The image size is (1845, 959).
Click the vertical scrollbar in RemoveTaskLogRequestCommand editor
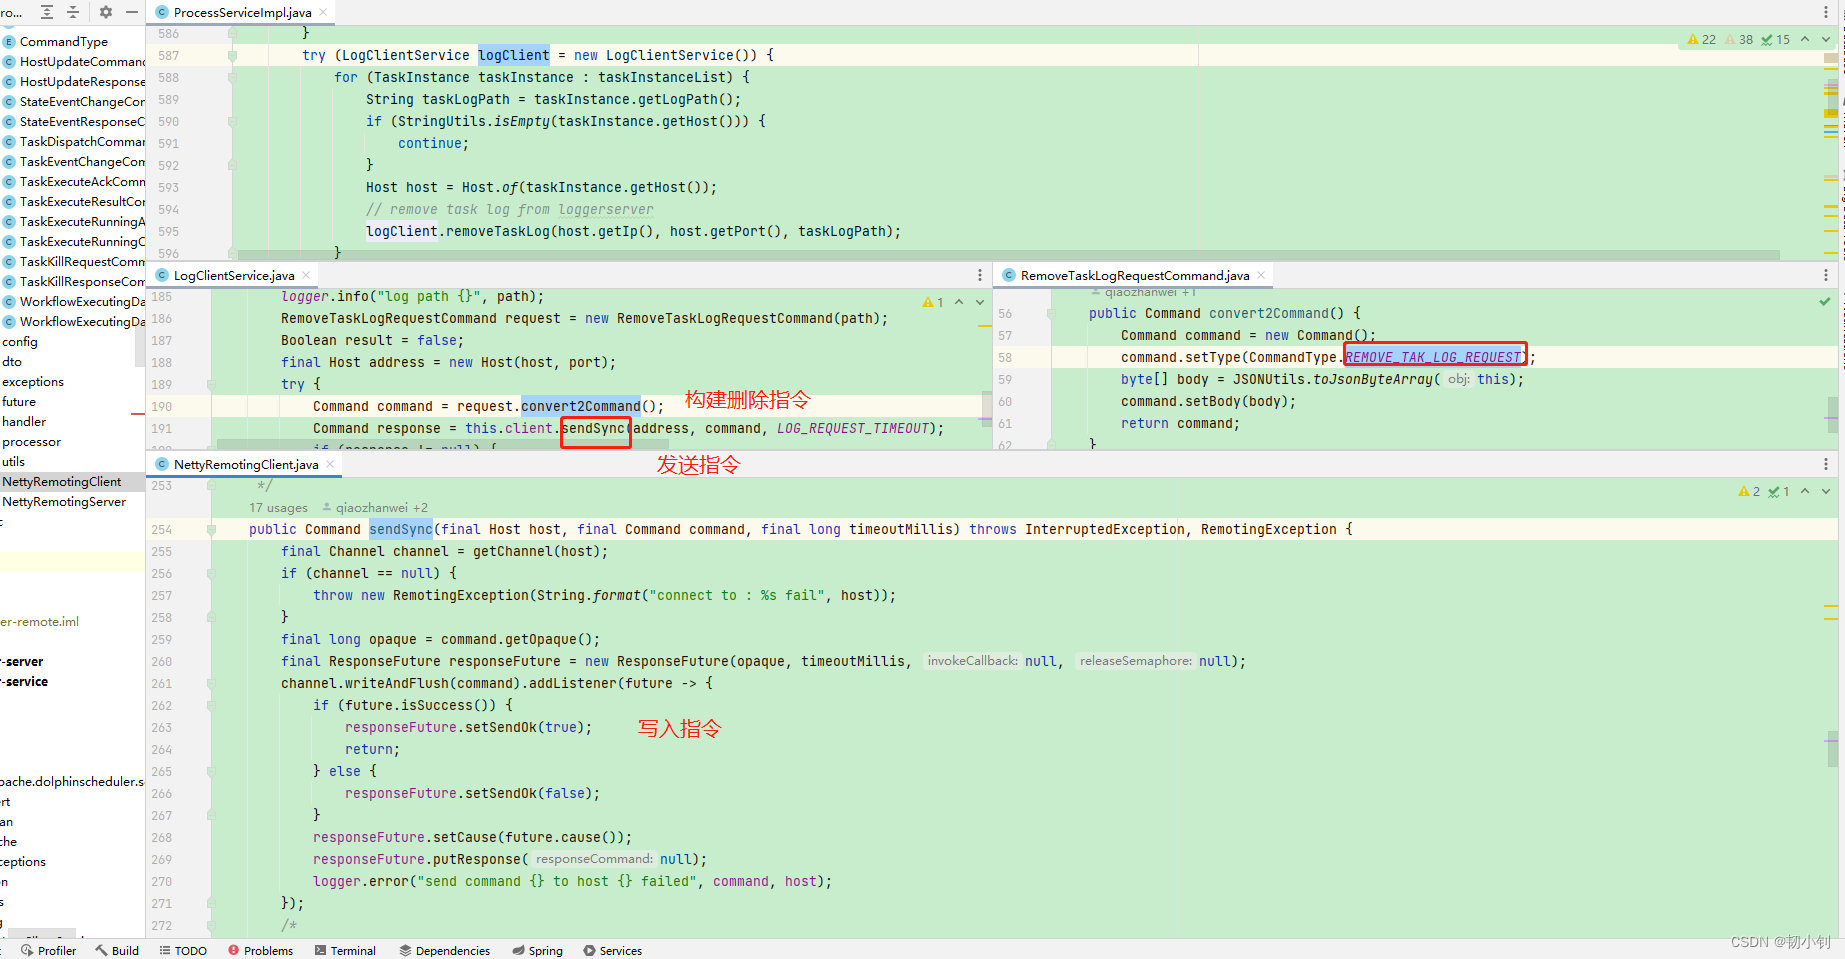[x=1833, y=414]
